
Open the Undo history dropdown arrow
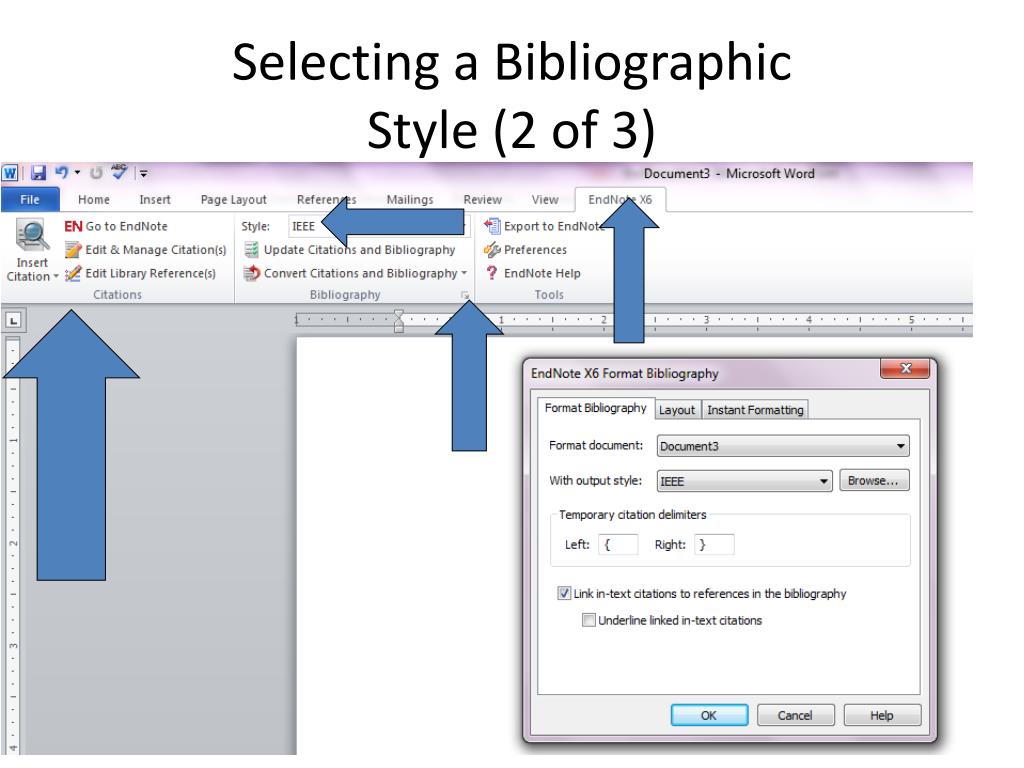tap(77, 173)
